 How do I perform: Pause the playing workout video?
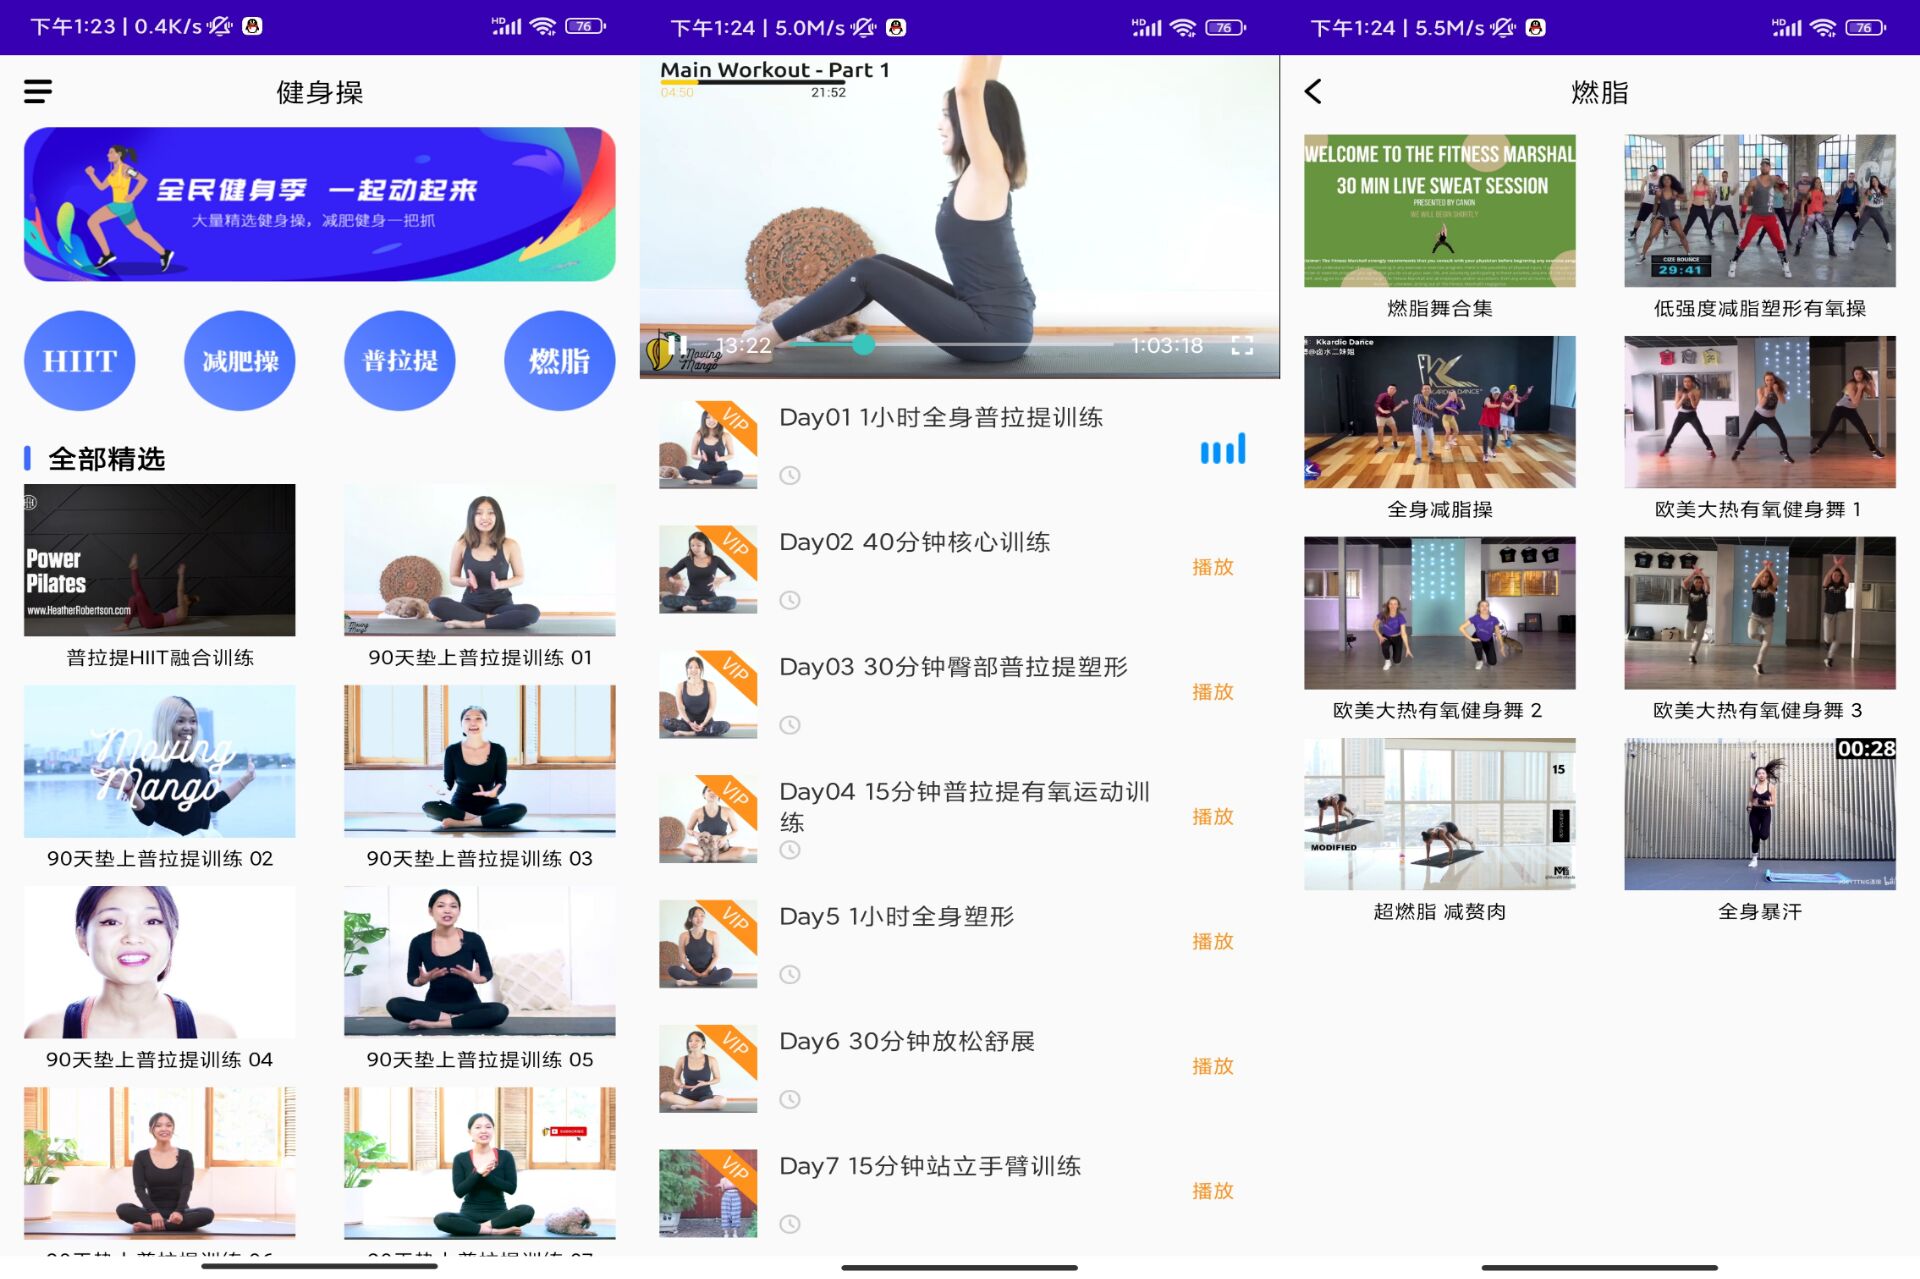pos(677,345)
